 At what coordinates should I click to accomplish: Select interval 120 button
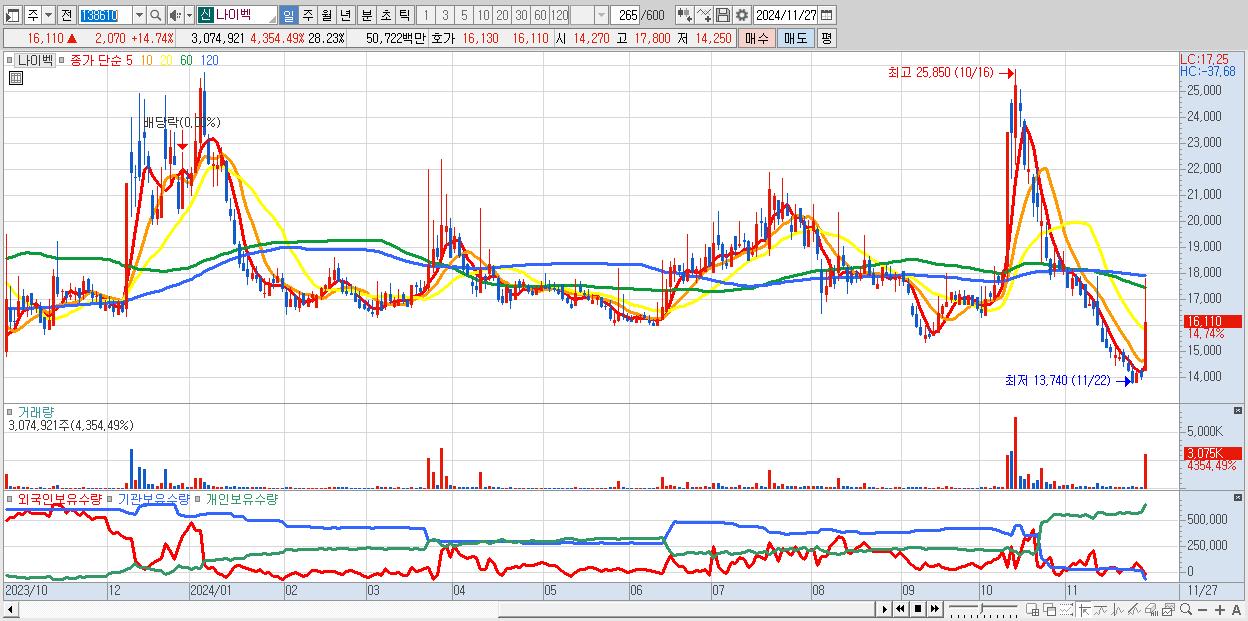559,15
